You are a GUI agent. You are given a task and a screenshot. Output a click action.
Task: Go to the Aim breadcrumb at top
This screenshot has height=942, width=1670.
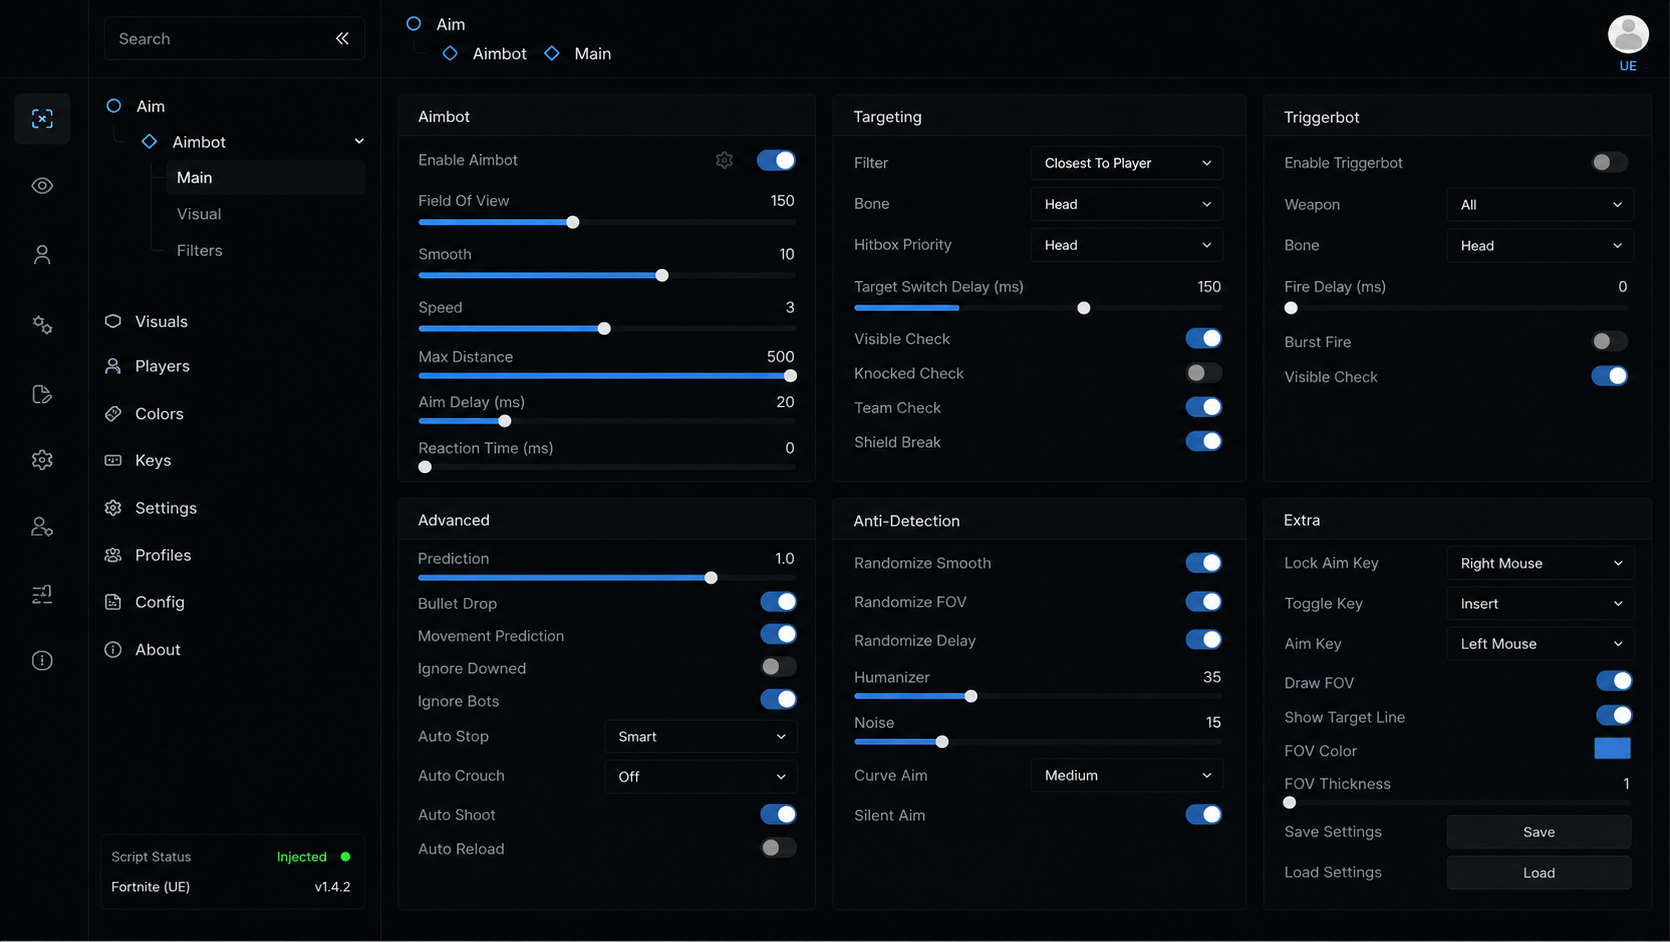tap(450, 24)
